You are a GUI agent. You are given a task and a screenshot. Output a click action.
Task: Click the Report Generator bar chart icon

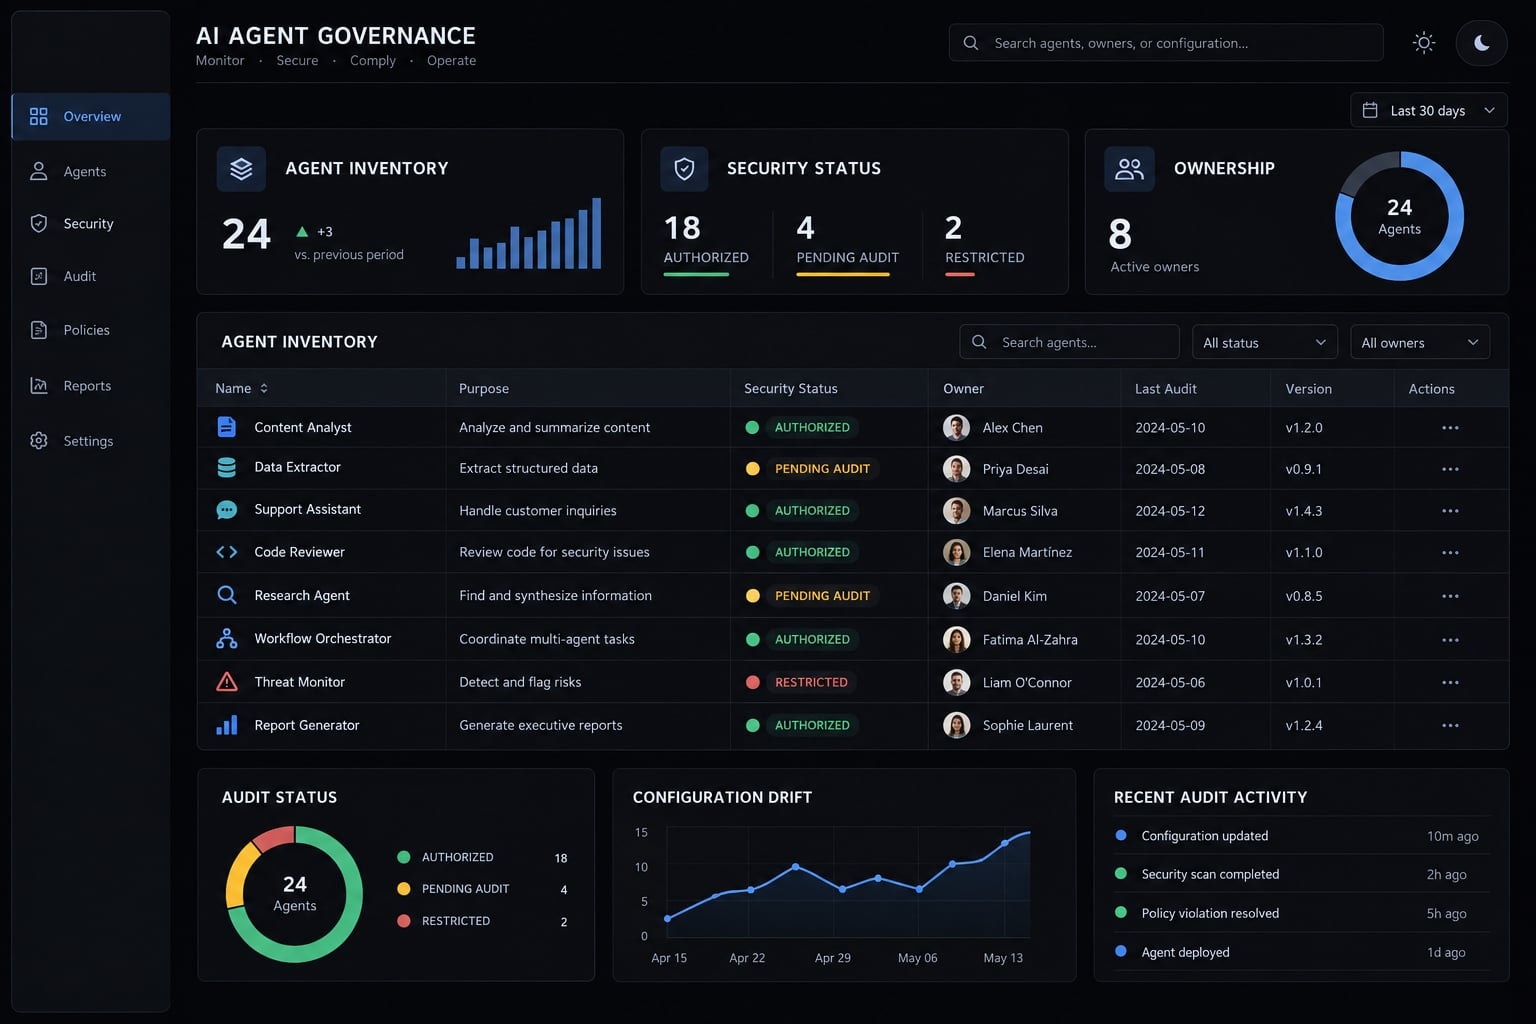tap(227, 725)
